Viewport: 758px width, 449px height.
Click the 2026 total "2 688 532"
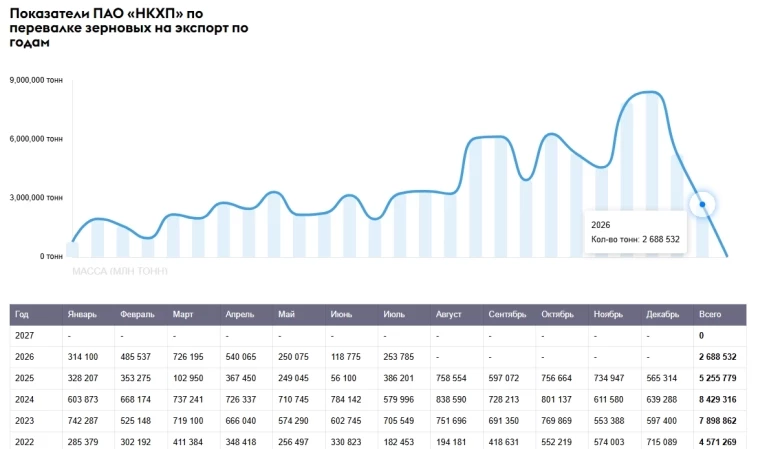(717, 357)
